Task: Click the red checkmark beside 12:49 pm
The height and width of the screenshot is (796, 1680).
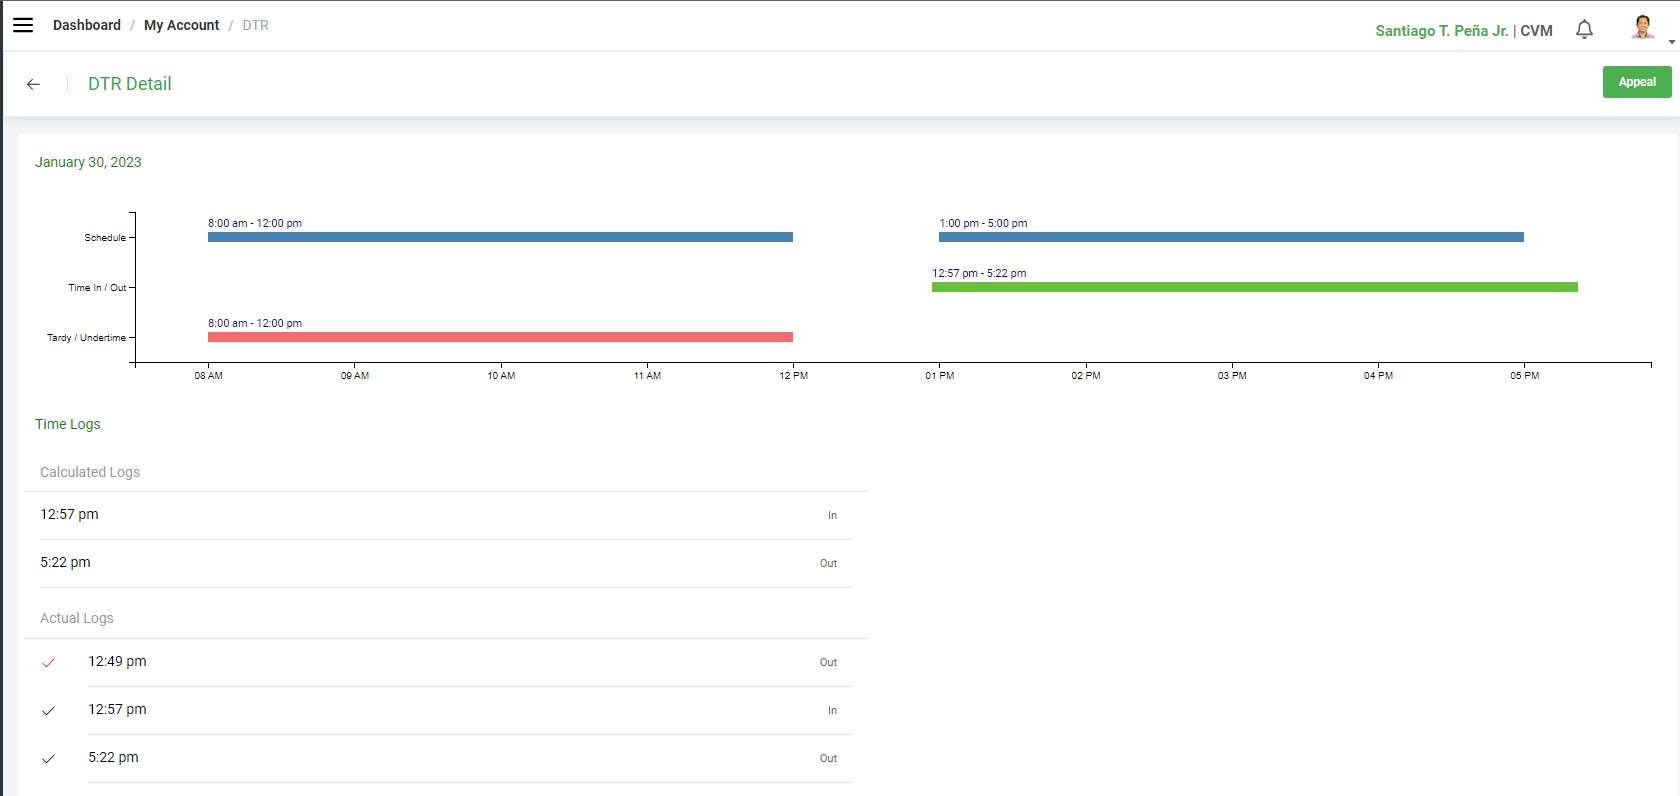Action: click(48, 663)
